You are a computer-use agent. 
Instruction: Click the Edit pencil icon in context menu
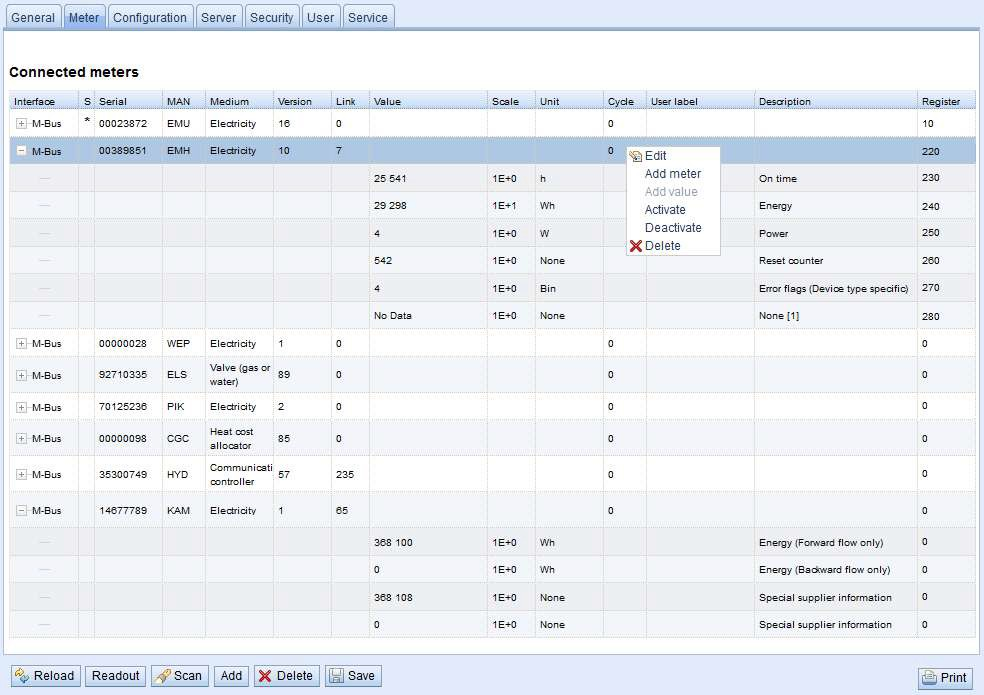click(x=636, y=156)
